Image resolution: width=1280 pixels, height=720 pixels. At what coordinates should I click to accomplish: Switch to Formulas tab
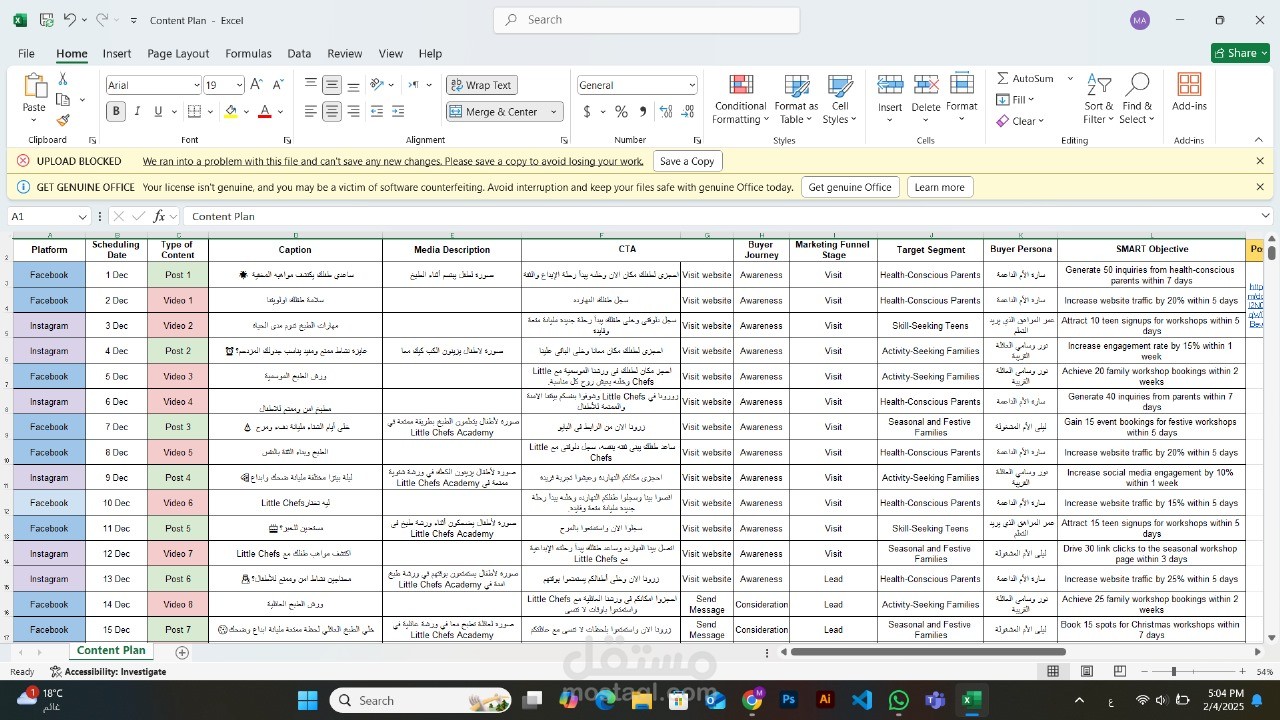pyautogui.click(x=248, y=54)
